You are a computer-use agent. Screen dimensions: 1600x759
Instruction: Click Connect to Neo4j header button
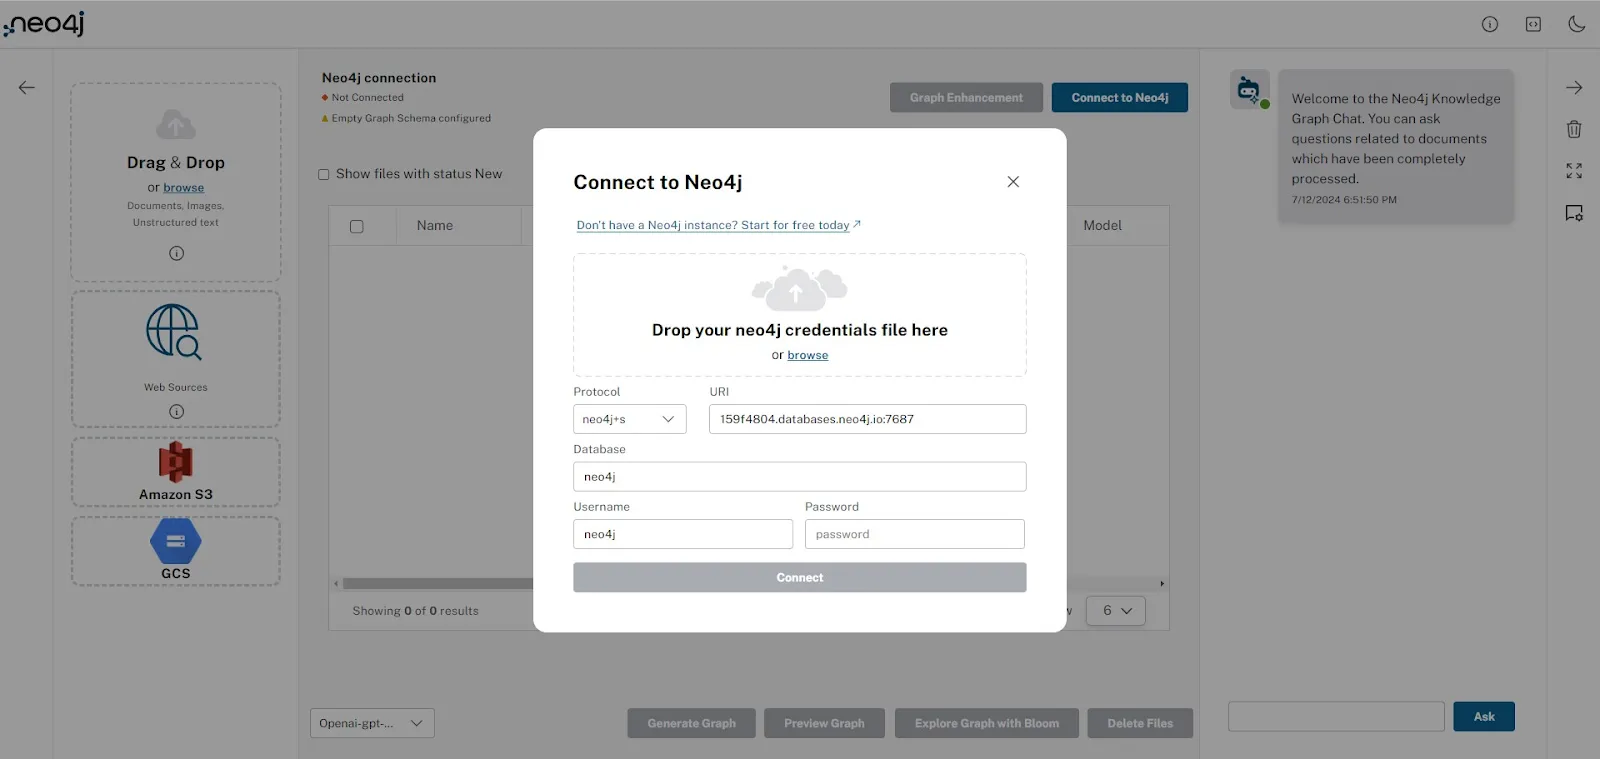(1120, 98)
